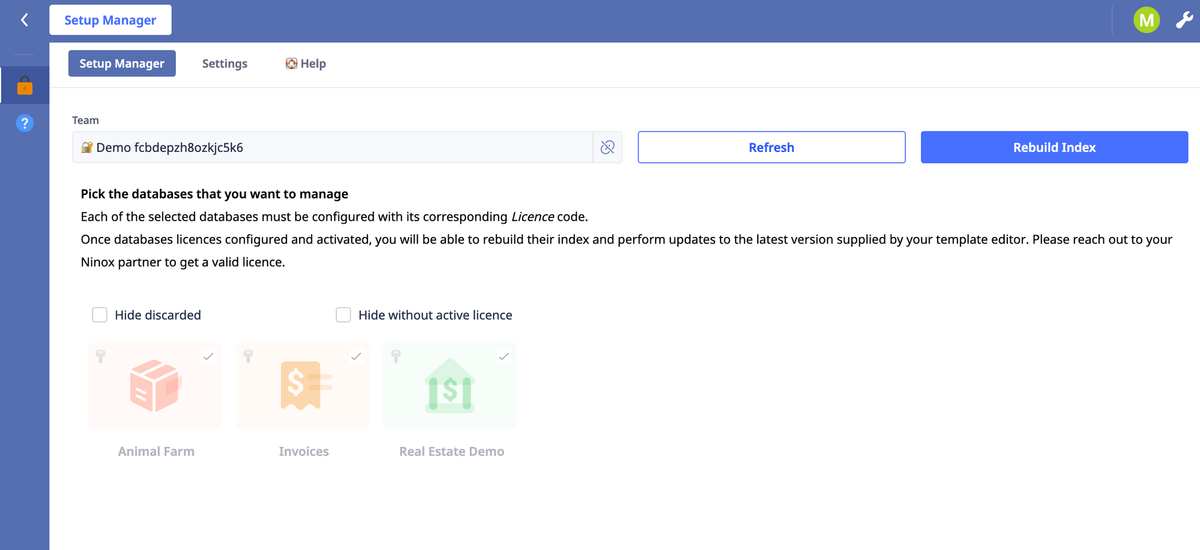Click the unlink icon beside the Team field

click(607, 147)
